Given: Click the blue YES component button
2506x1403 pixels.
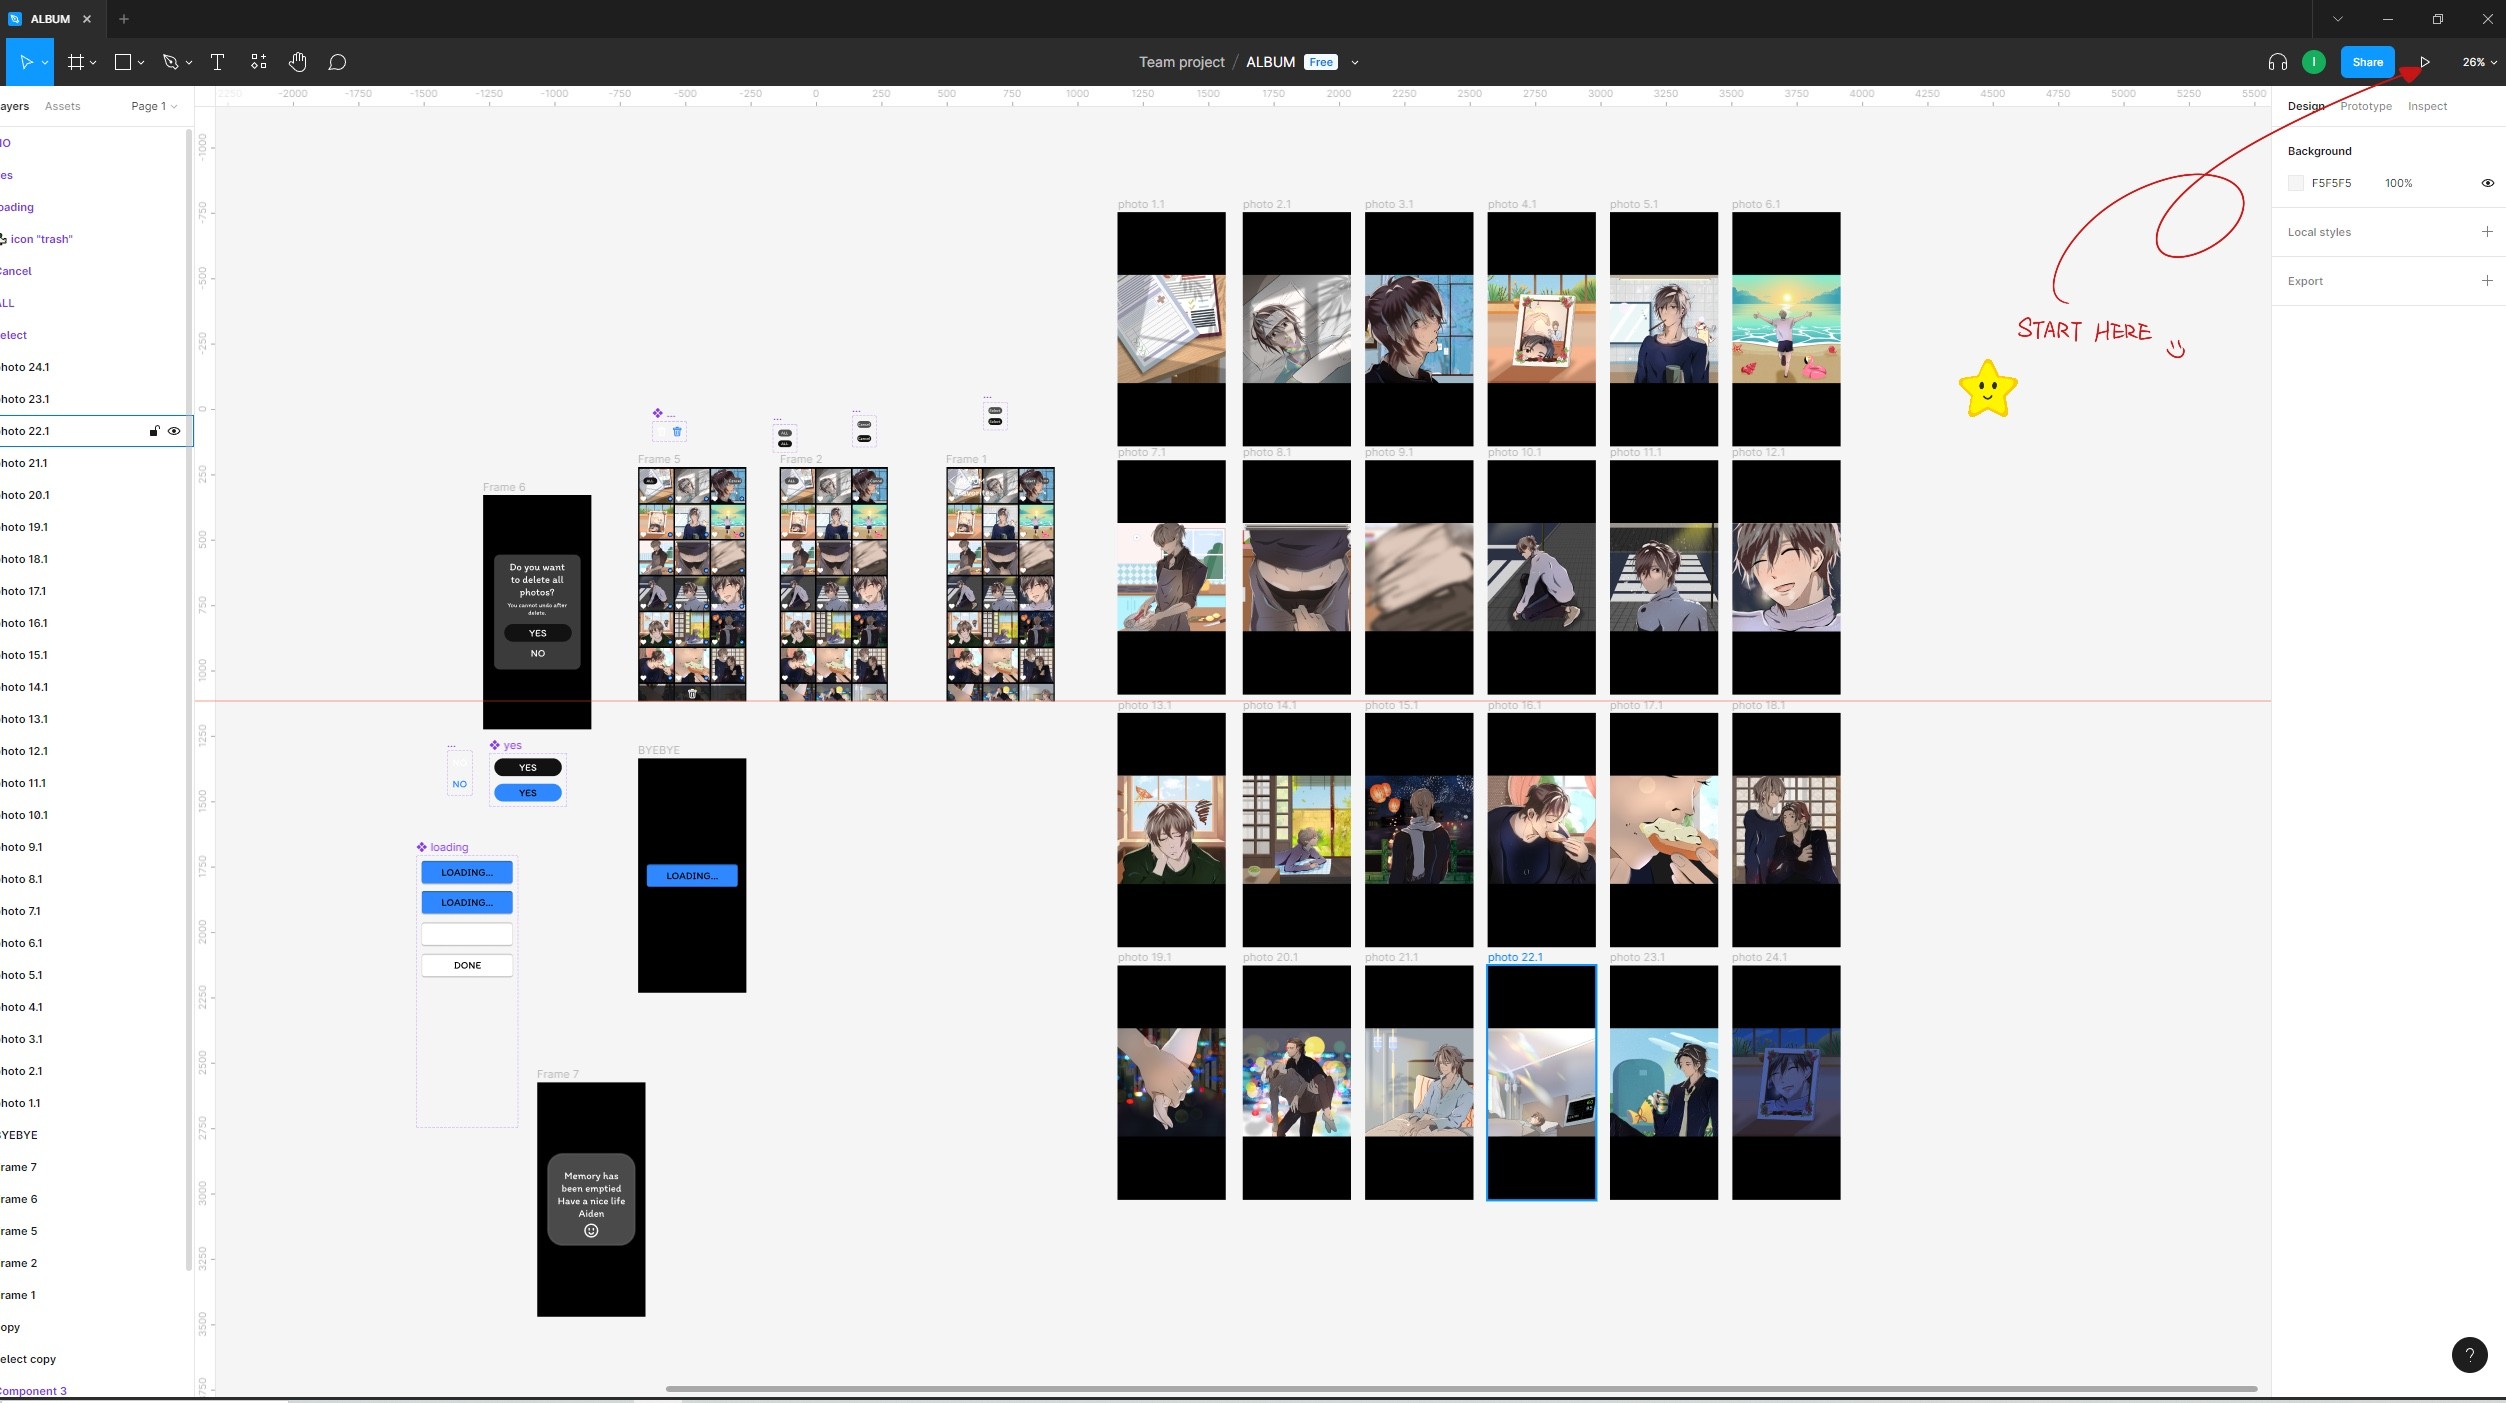Looking at the screenshot, I should pos(527,793).
